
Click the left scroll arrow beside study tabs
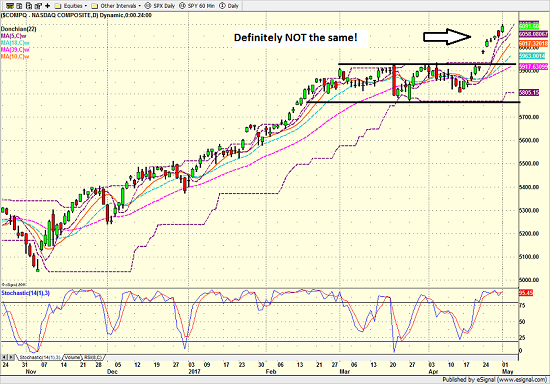click(x=4, y=357)
